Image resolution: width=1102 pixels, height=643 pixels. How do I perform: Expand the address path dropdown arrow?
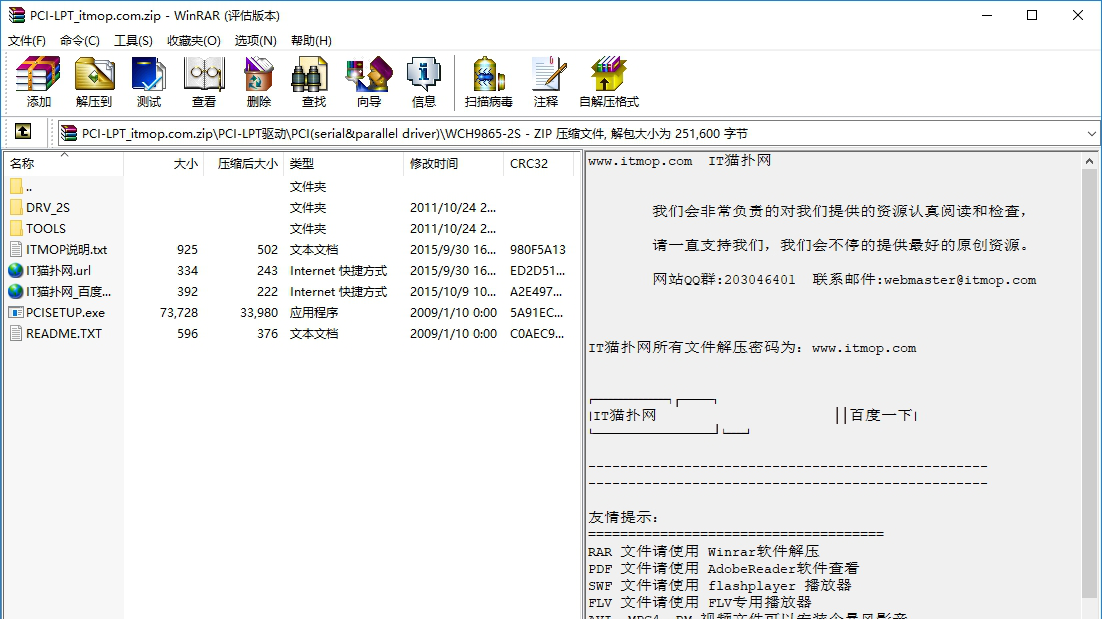[1091, 134]
